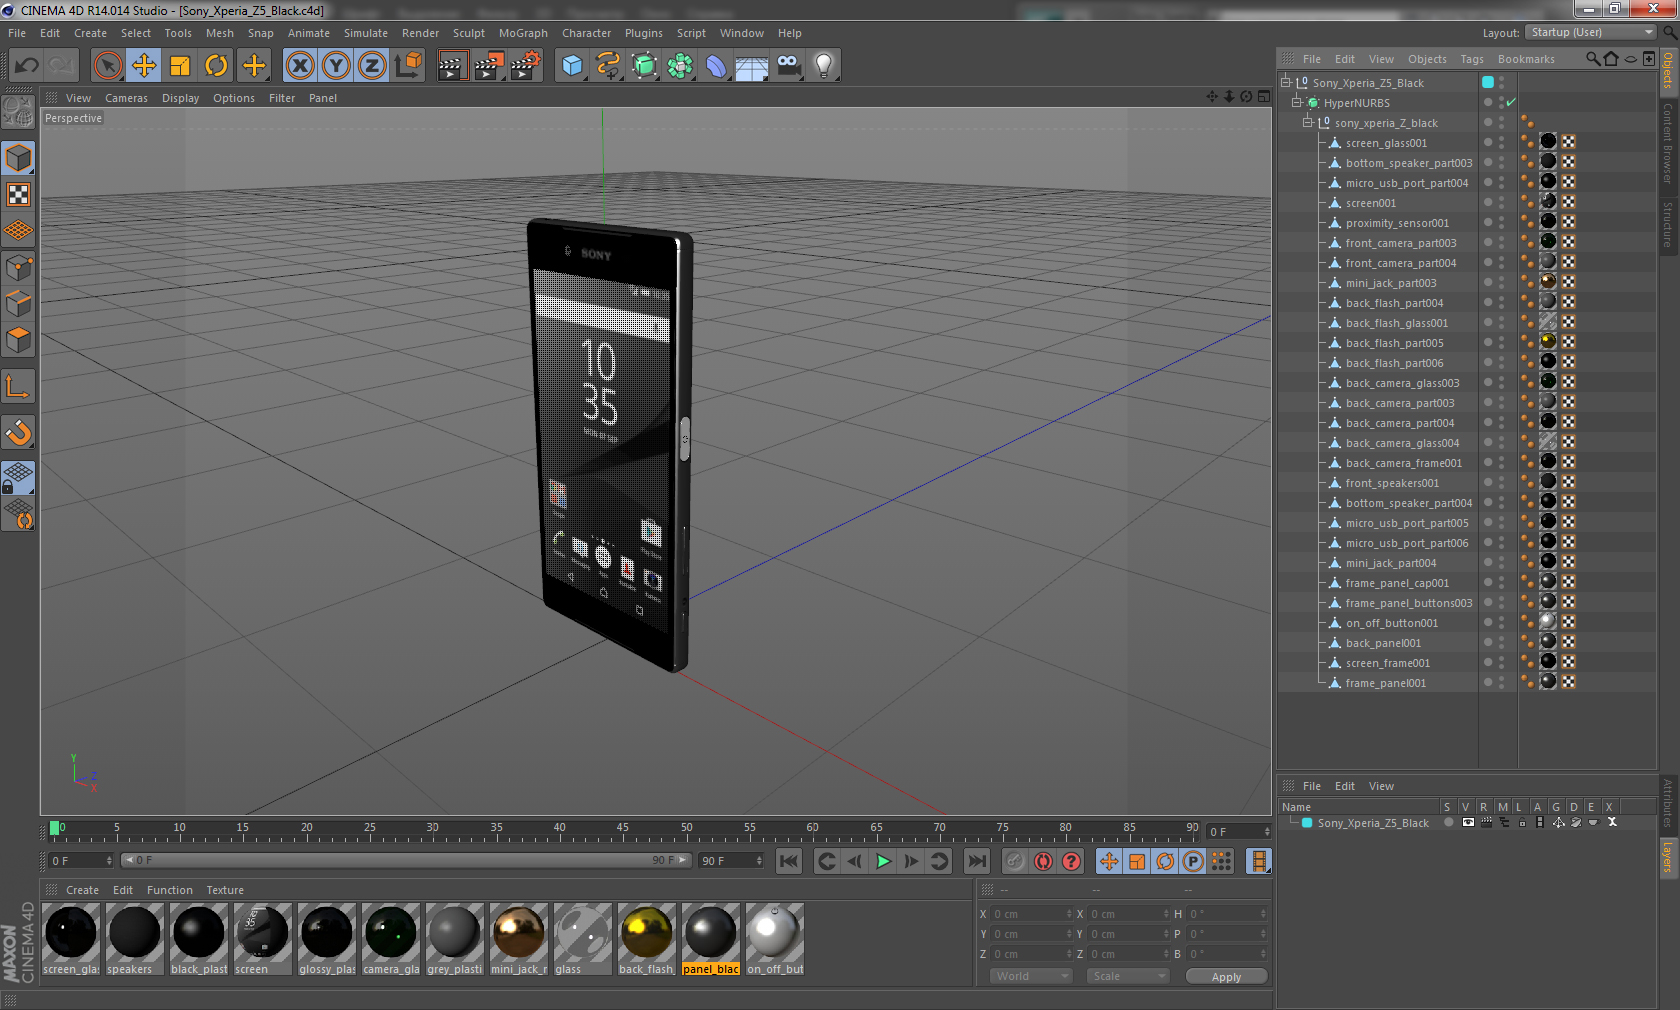Play the animation forward
The image size is (1680, 1010).
(x=883, y=861)
